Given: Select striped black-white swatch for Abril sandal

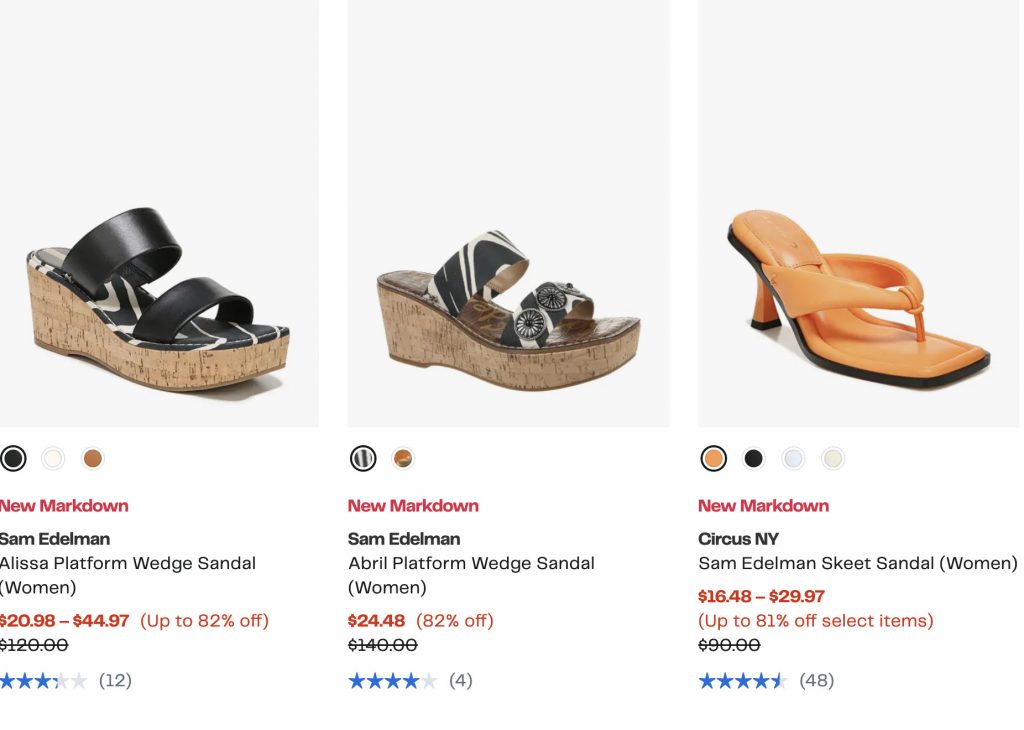Looking at the screenshot, I should pyautogui.click(x=363, y=459).
